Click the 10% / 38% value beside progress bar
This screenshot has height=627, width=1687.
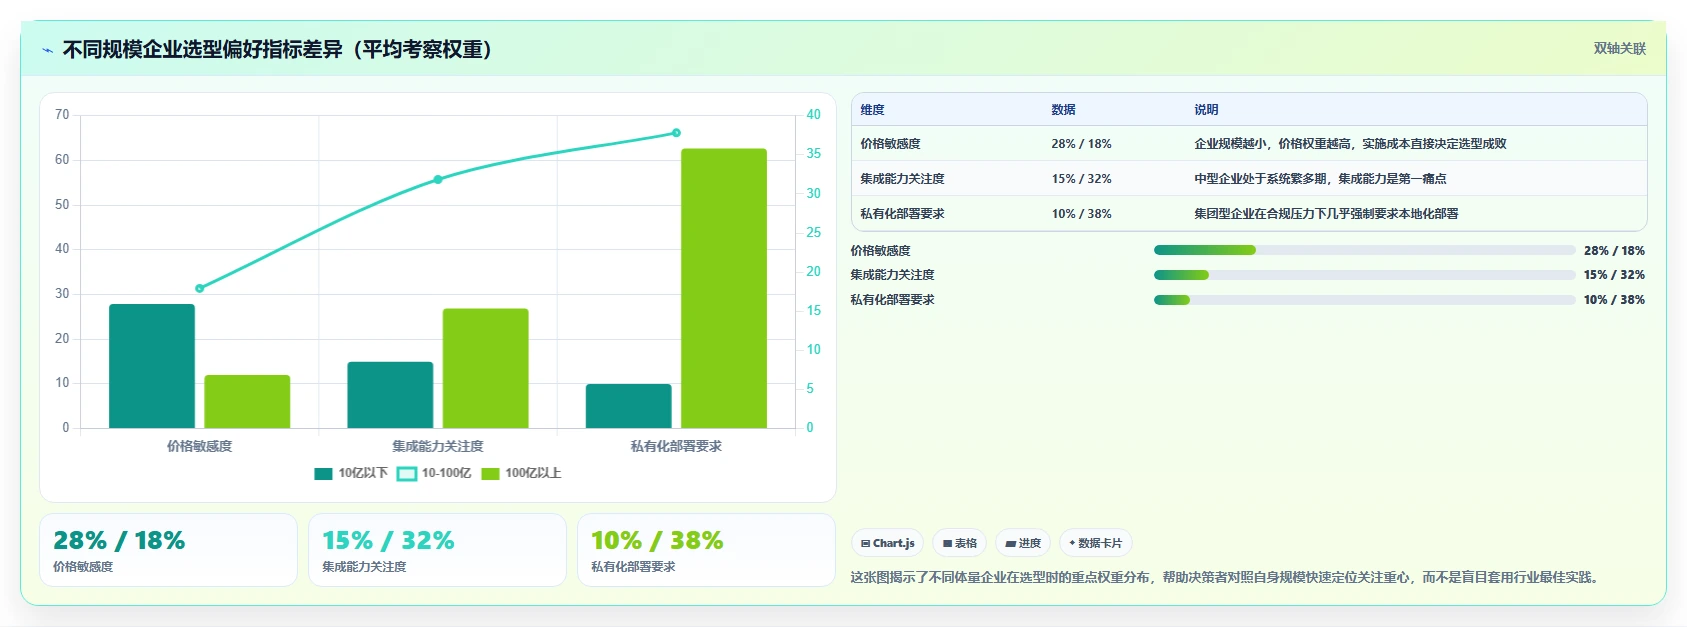click(x=1614, y=300)
